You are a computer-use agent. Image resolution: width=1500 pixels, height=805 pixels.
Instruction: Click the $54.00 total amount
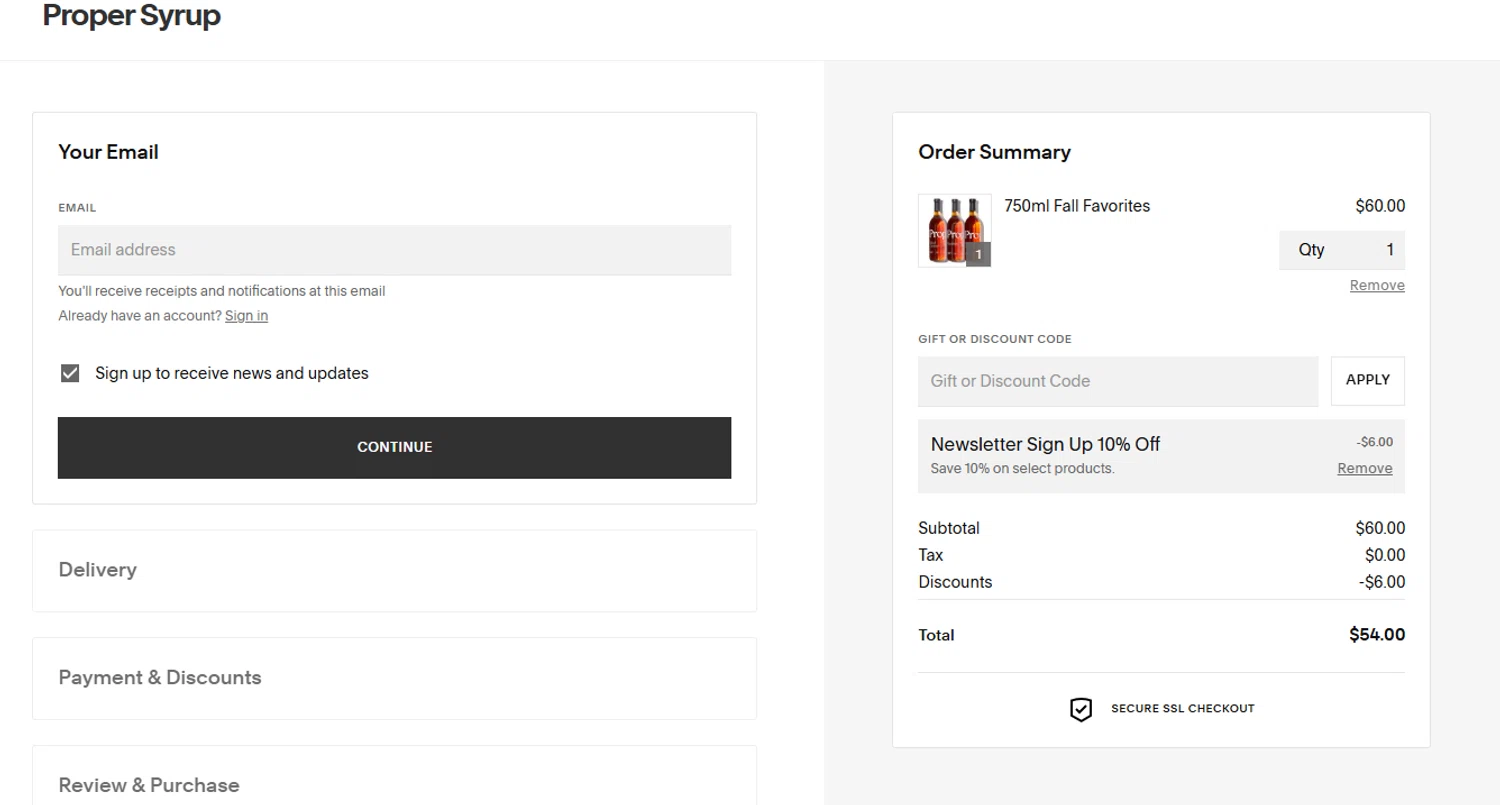[1377, 635]
